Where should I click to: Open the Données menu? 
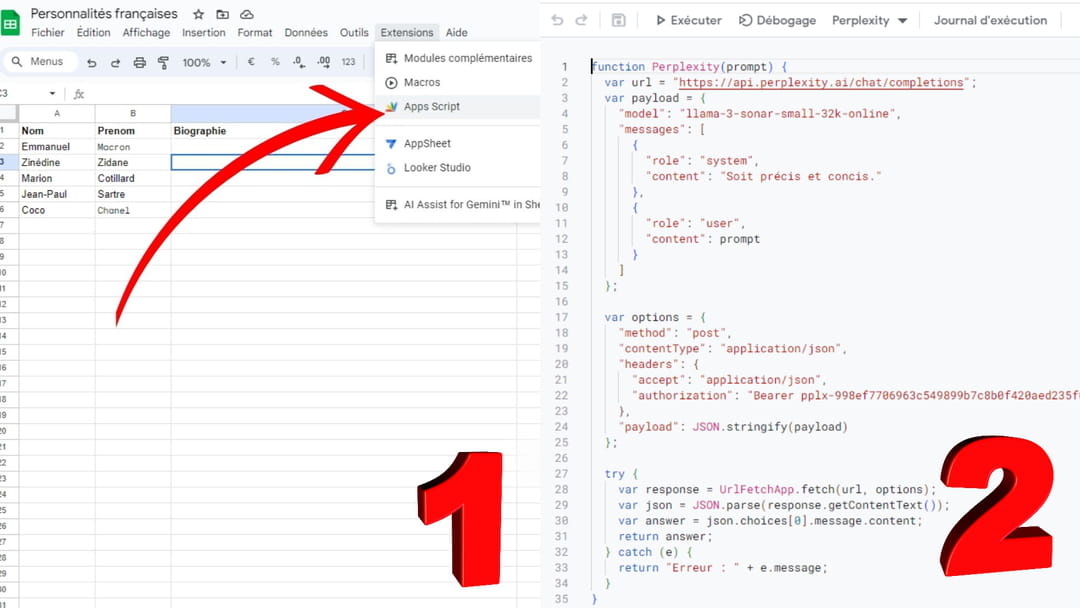(306, 32)
